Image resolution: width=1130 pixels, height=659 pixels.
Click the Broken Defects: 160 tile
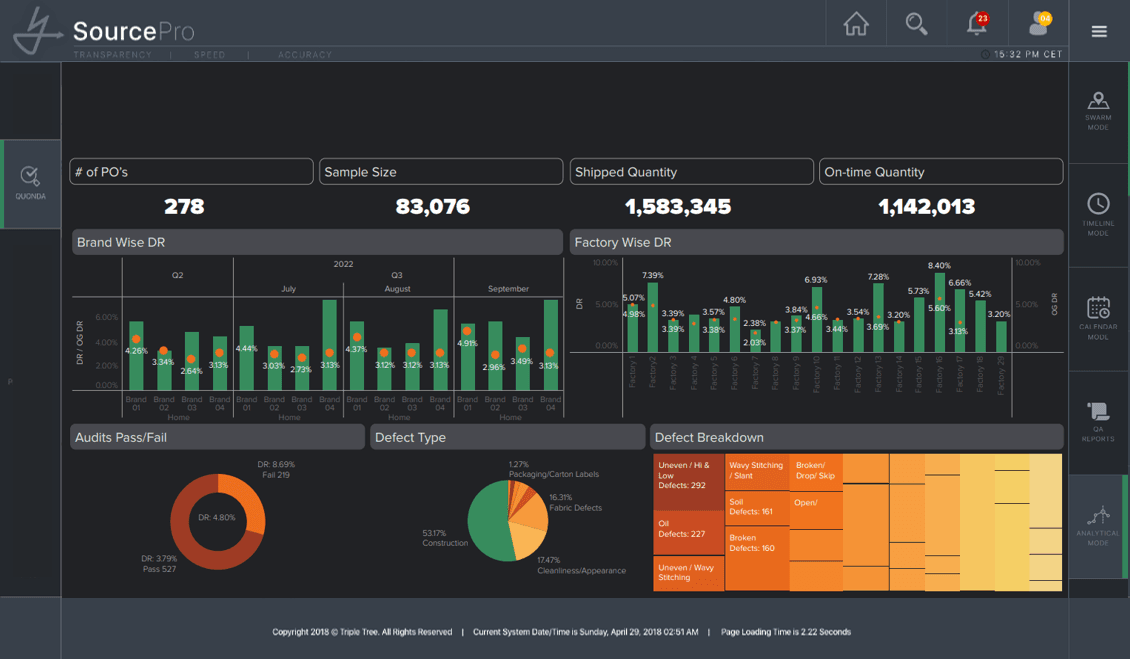click(x=757, y=560)
